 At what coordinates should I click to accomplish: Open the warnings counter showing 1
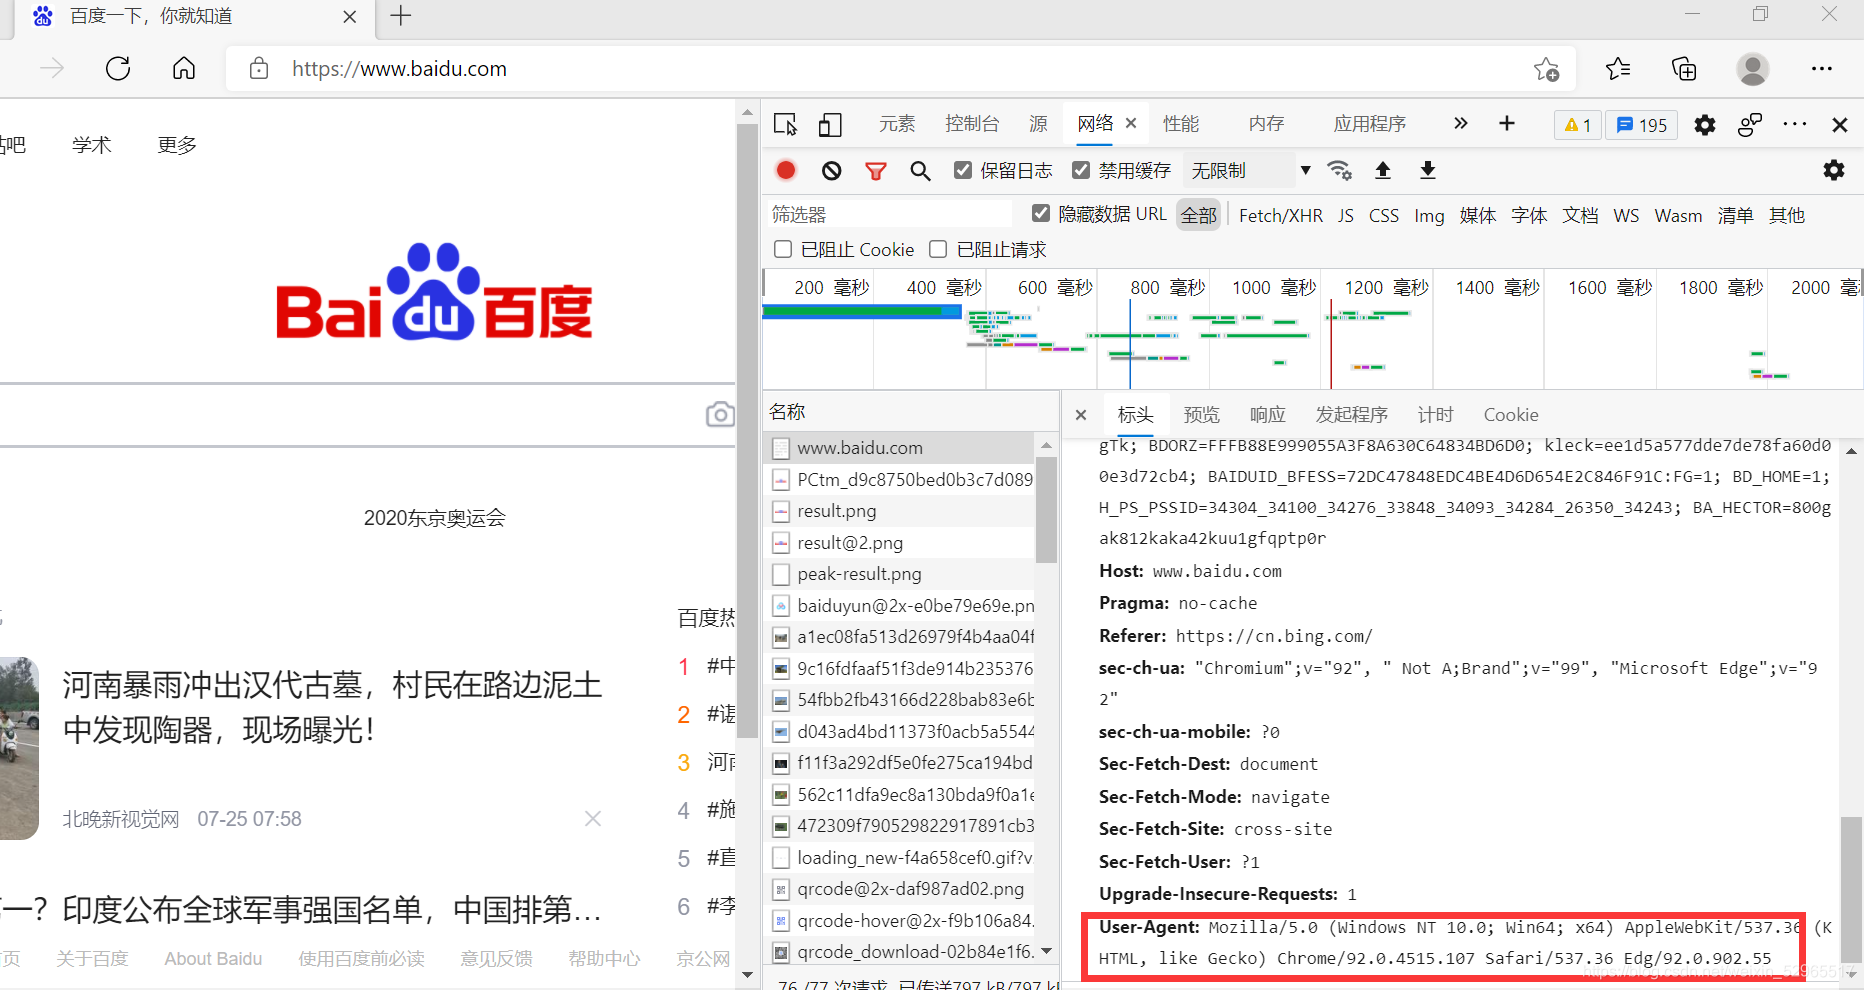point(1578,125)
